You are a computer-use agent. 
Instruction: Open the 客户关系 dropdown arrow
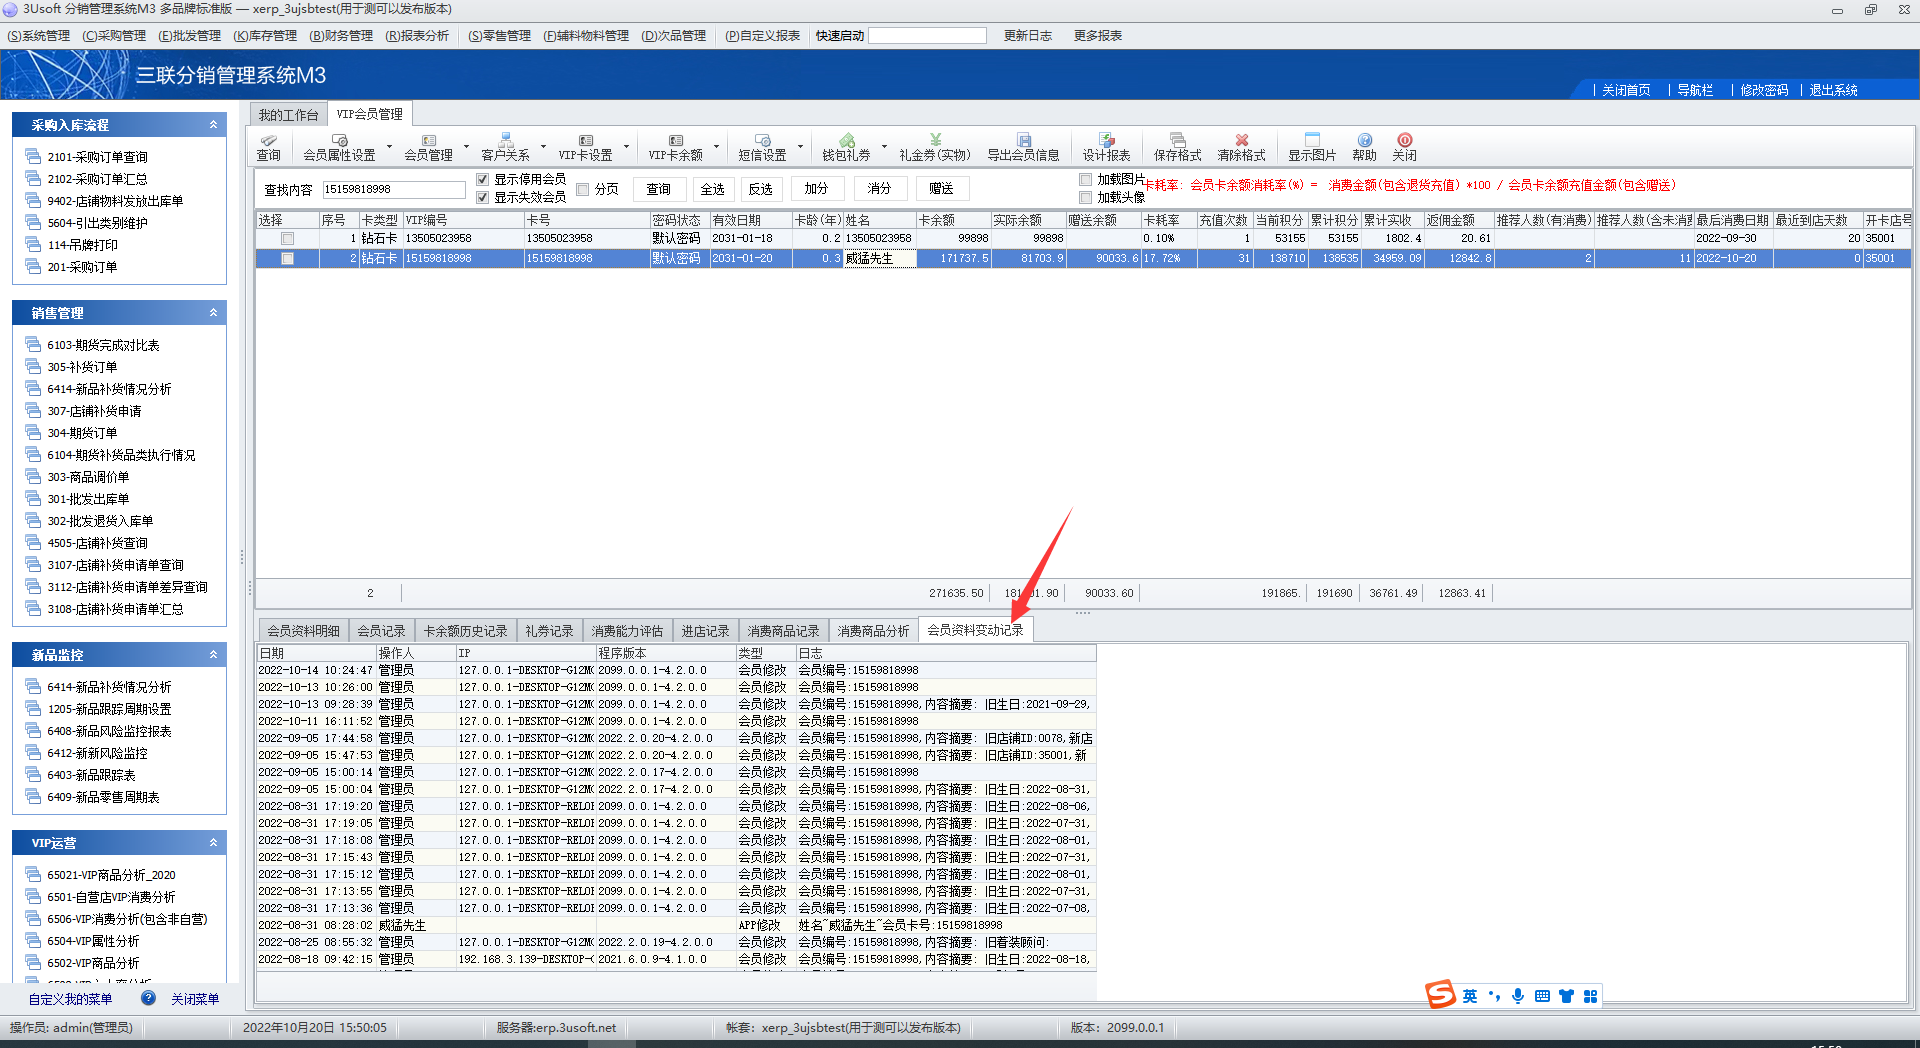(x=543, y=147)
